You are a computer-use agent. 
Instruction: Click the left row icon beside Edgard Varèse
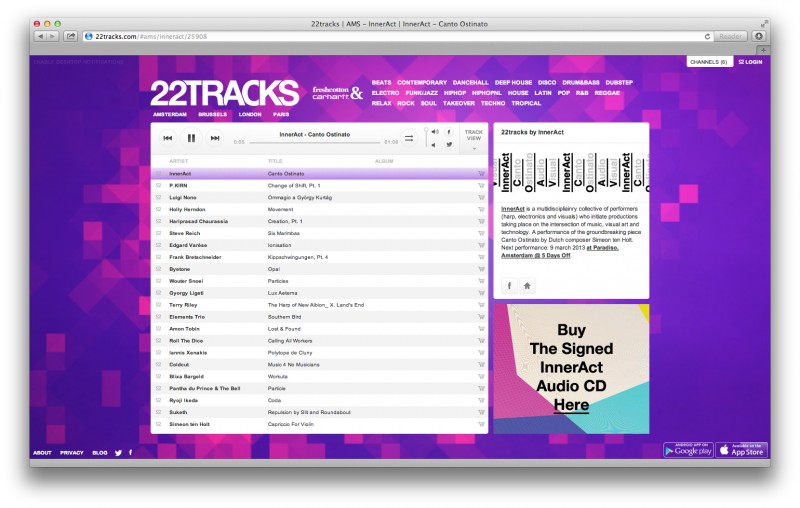pos(159,245)
